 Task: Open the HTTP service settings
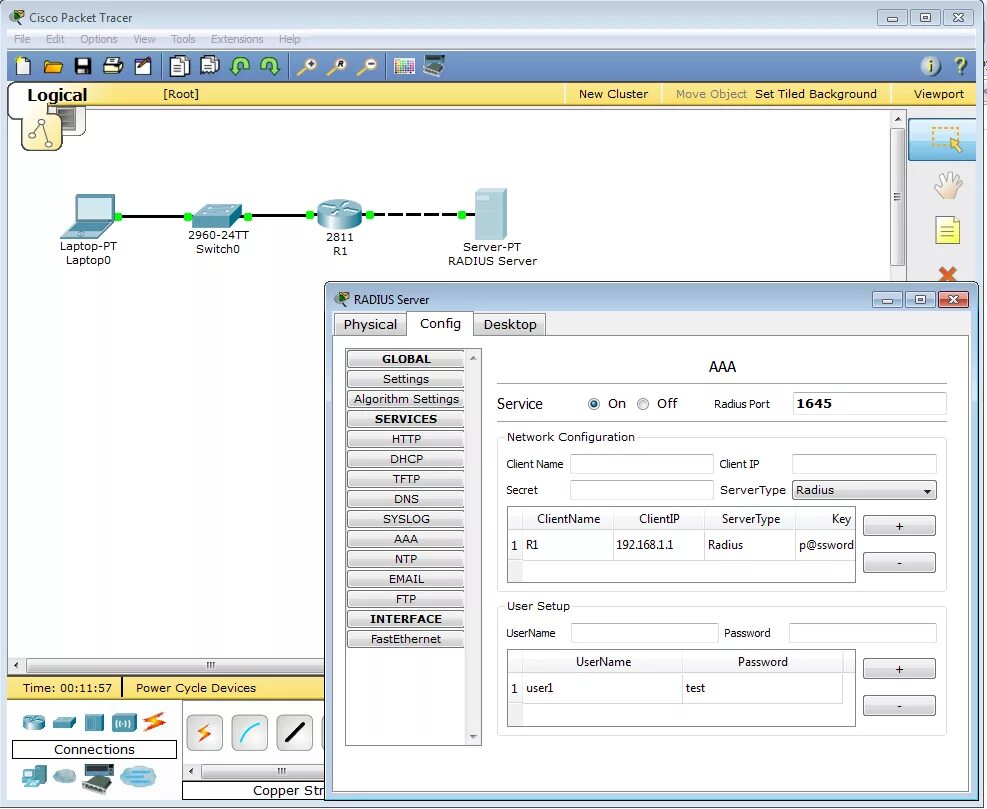[405, 439]
